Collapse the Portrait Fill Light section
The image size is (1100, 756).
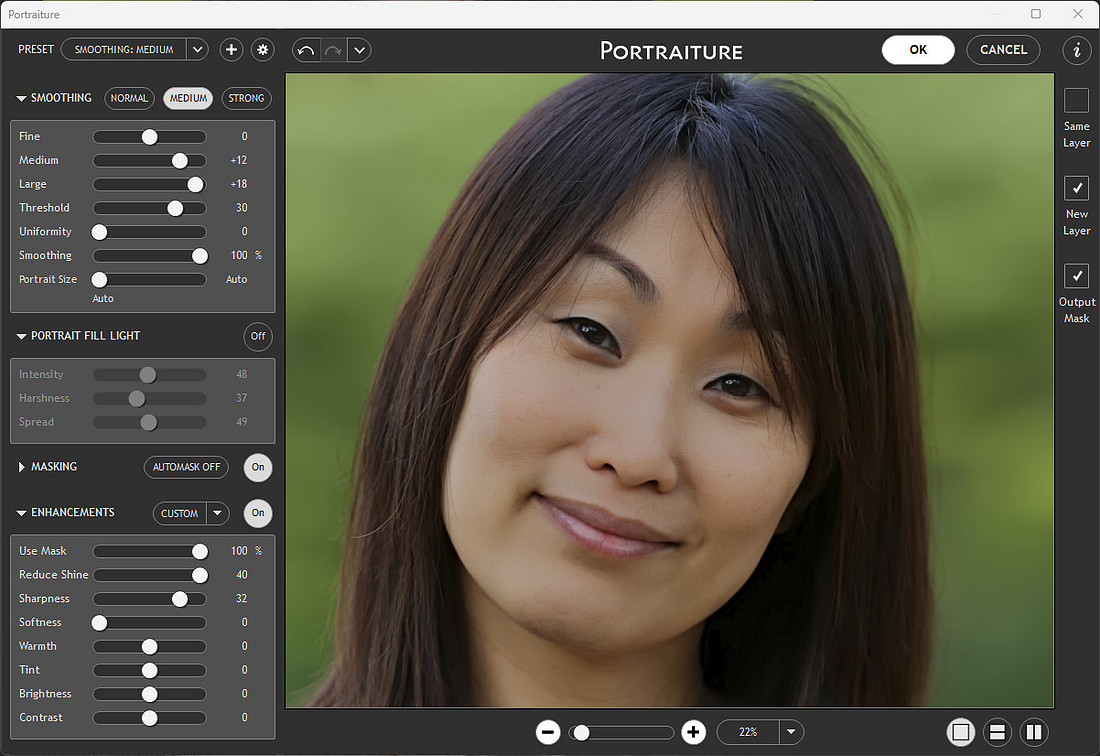pyautogui.click(x=21, y=337)
